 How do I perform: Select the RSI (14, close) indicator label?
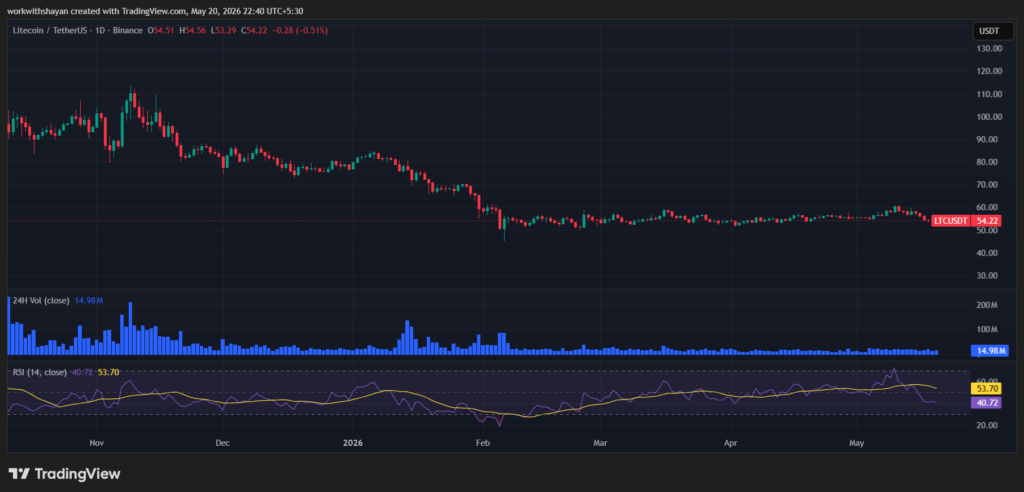(40, 372)
